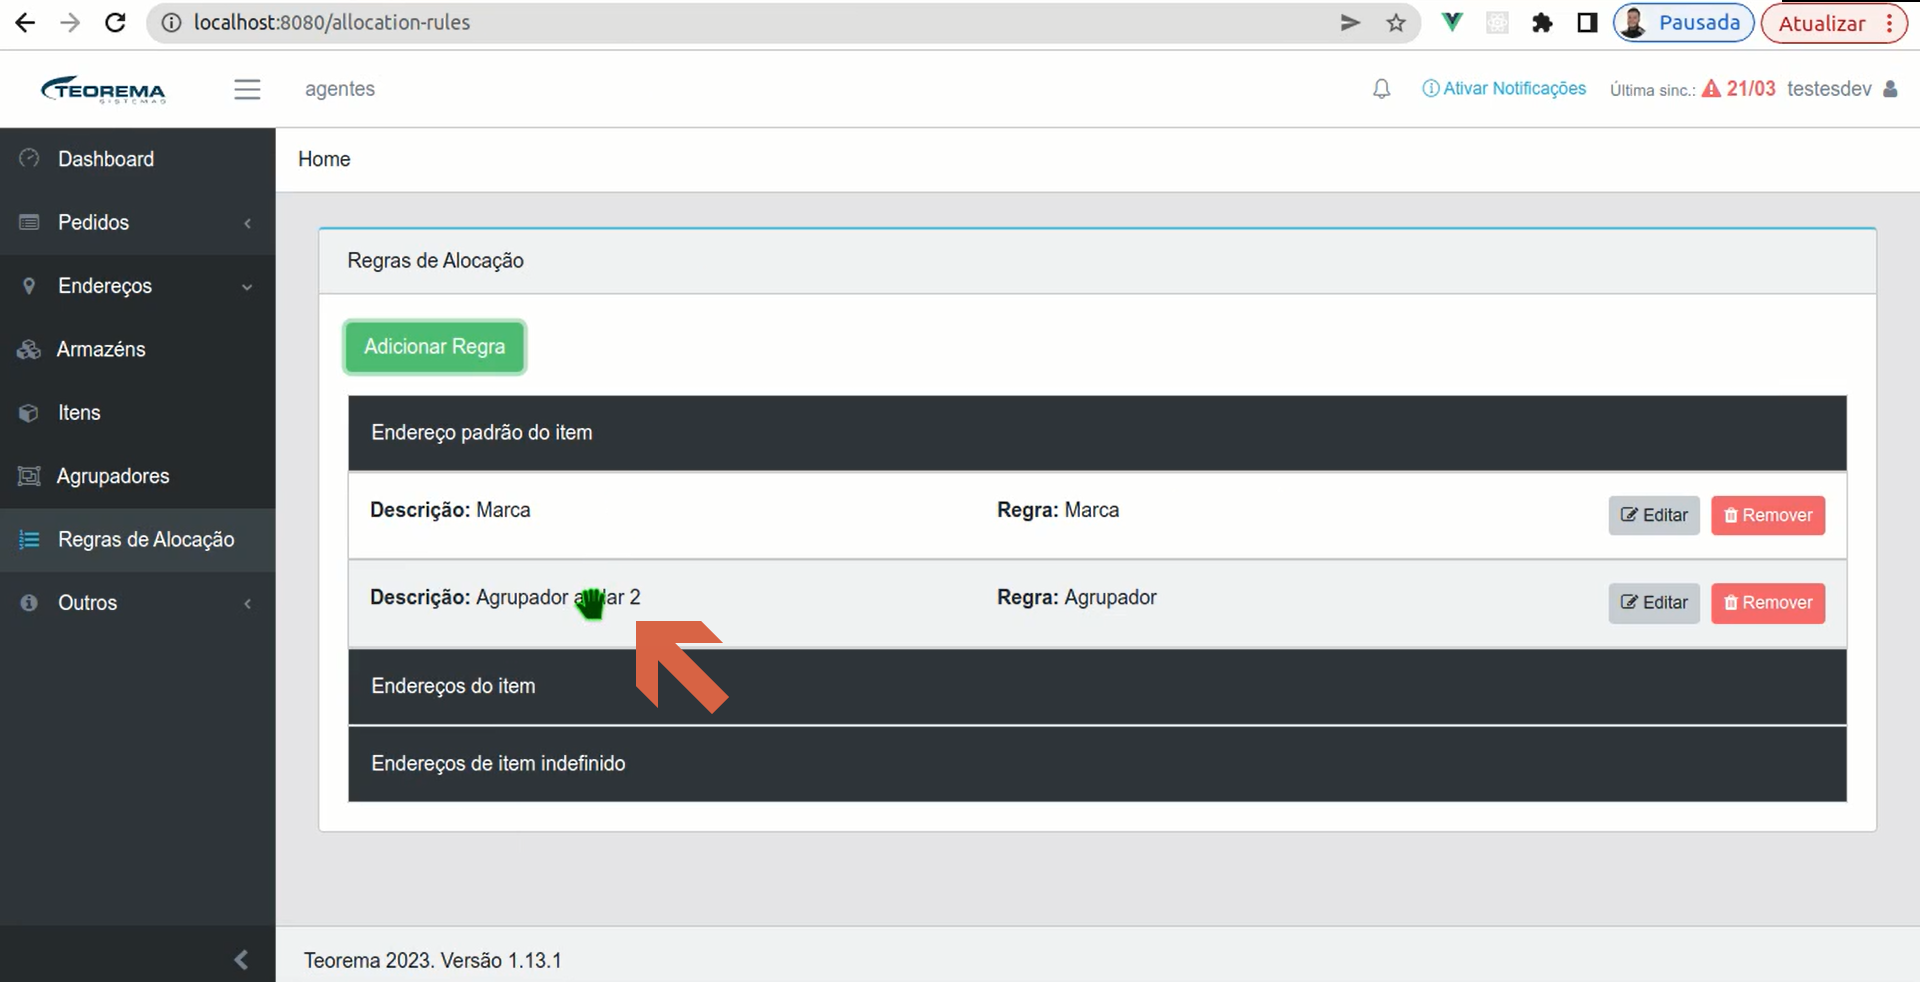This screenshot has width=1920, height=982.
Task: Collapse the sidebar with the bottom arrow
Action: [x=240, y=959]
